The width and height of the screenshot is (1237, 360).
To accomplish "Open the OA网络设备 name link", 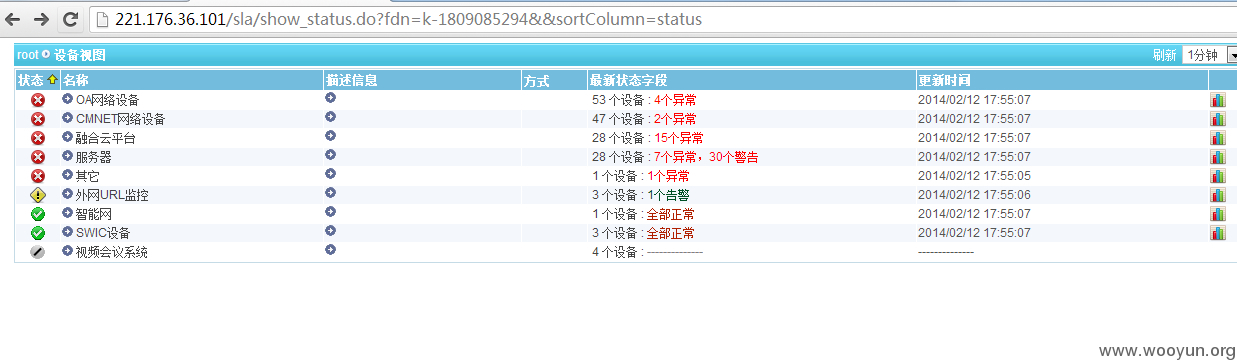I will tap(107, 100).
